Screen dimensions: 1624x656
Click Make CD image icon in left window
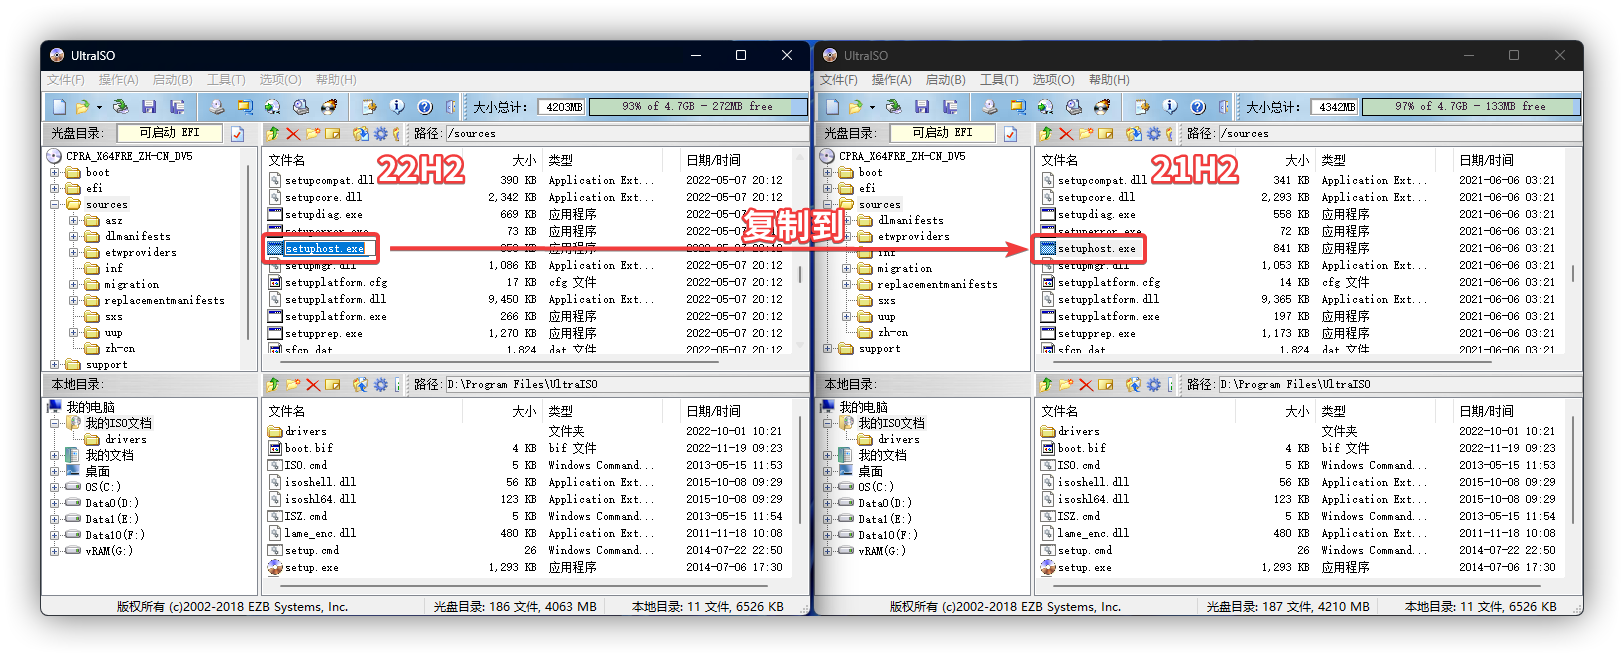coord(217,106)
